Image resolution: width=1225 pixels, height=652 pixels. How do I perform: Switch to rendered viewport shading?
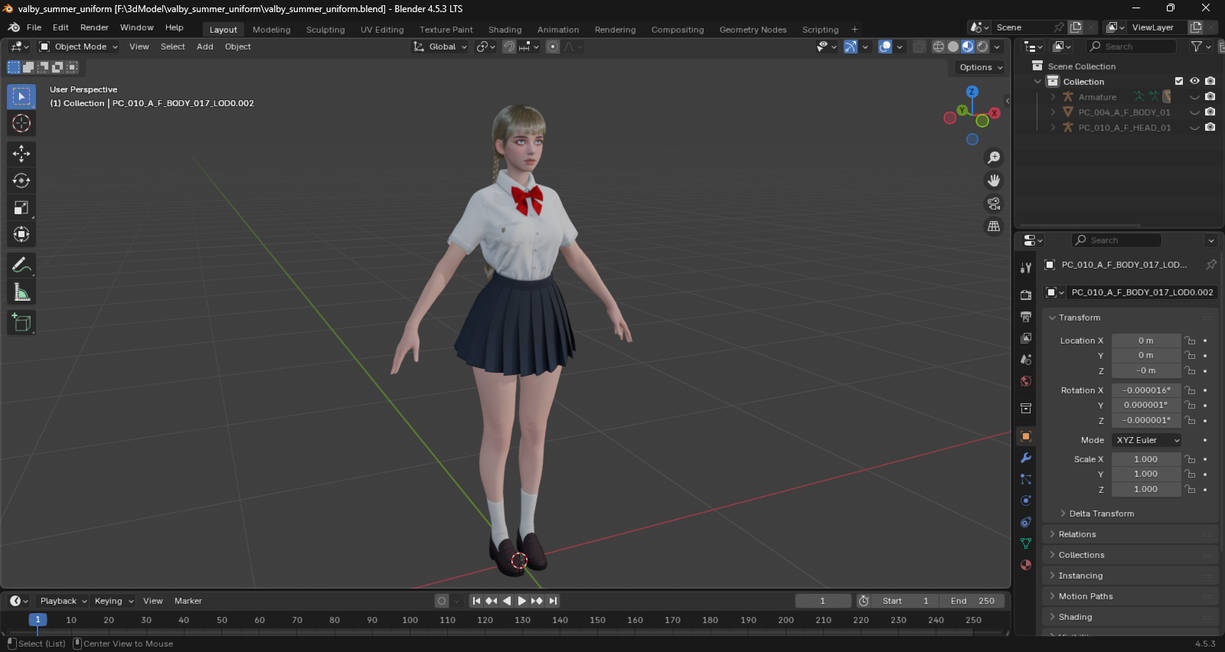pos(983,46)
